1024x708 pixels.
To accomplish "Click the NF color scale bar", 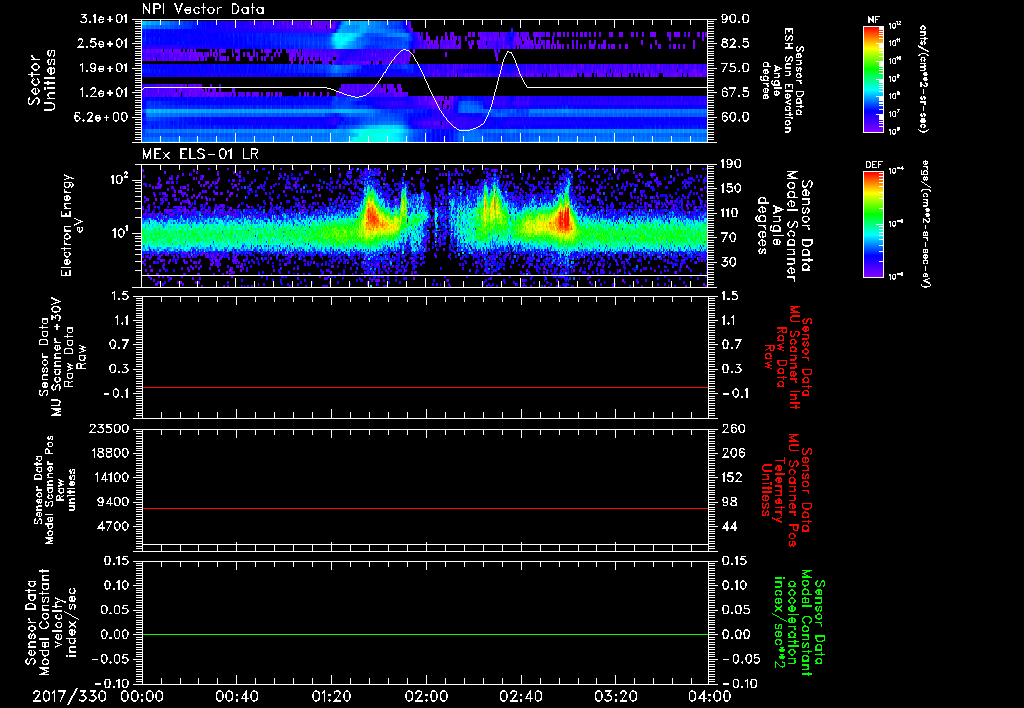I will click(x=874, y=78).
